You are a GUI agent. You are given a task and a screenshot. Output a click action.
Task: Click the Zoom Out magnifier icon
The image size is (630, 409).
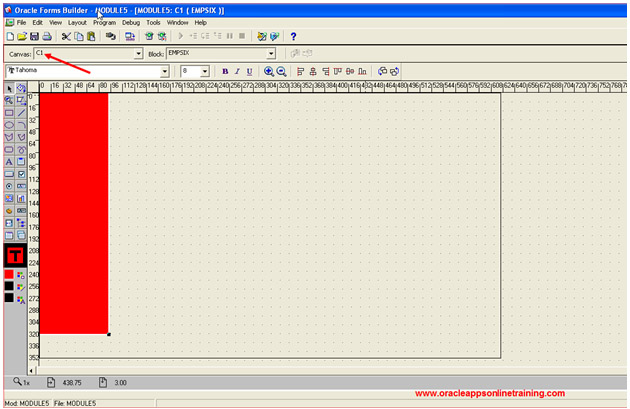[x=281, y=72]
